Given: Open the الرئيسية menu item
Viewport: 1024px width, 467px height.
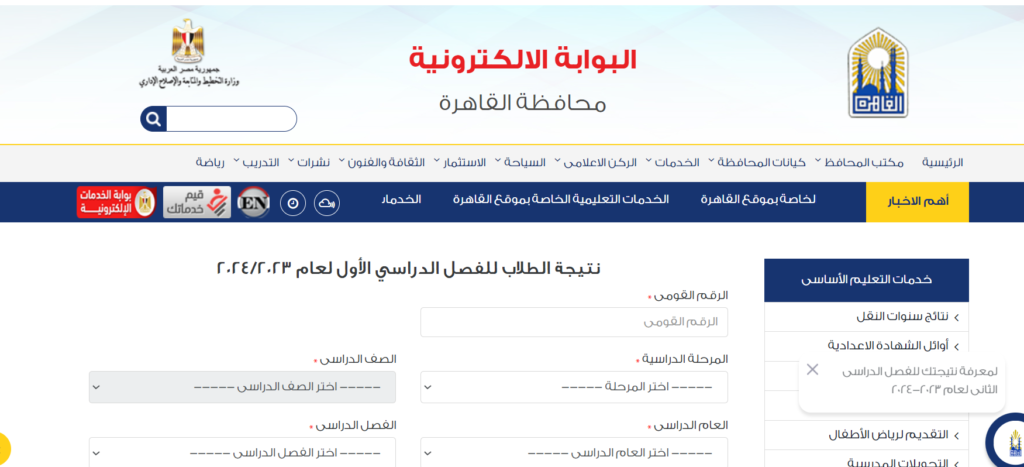Looking at the screenshot, I should pyautogui.click(x=942, y=162).
